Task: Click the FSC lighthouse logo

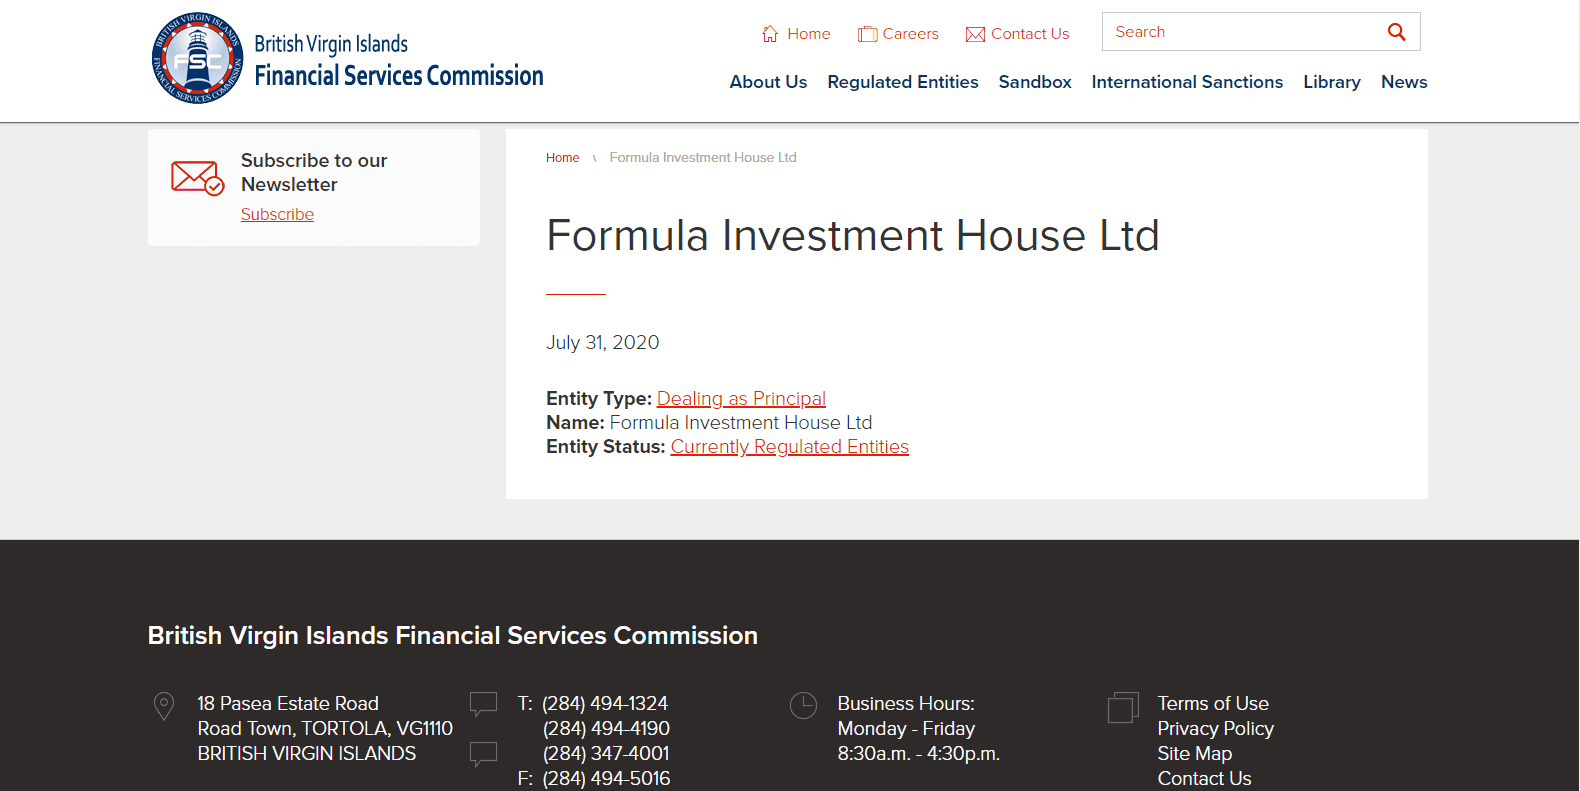Action: click(x=197, y=58)
